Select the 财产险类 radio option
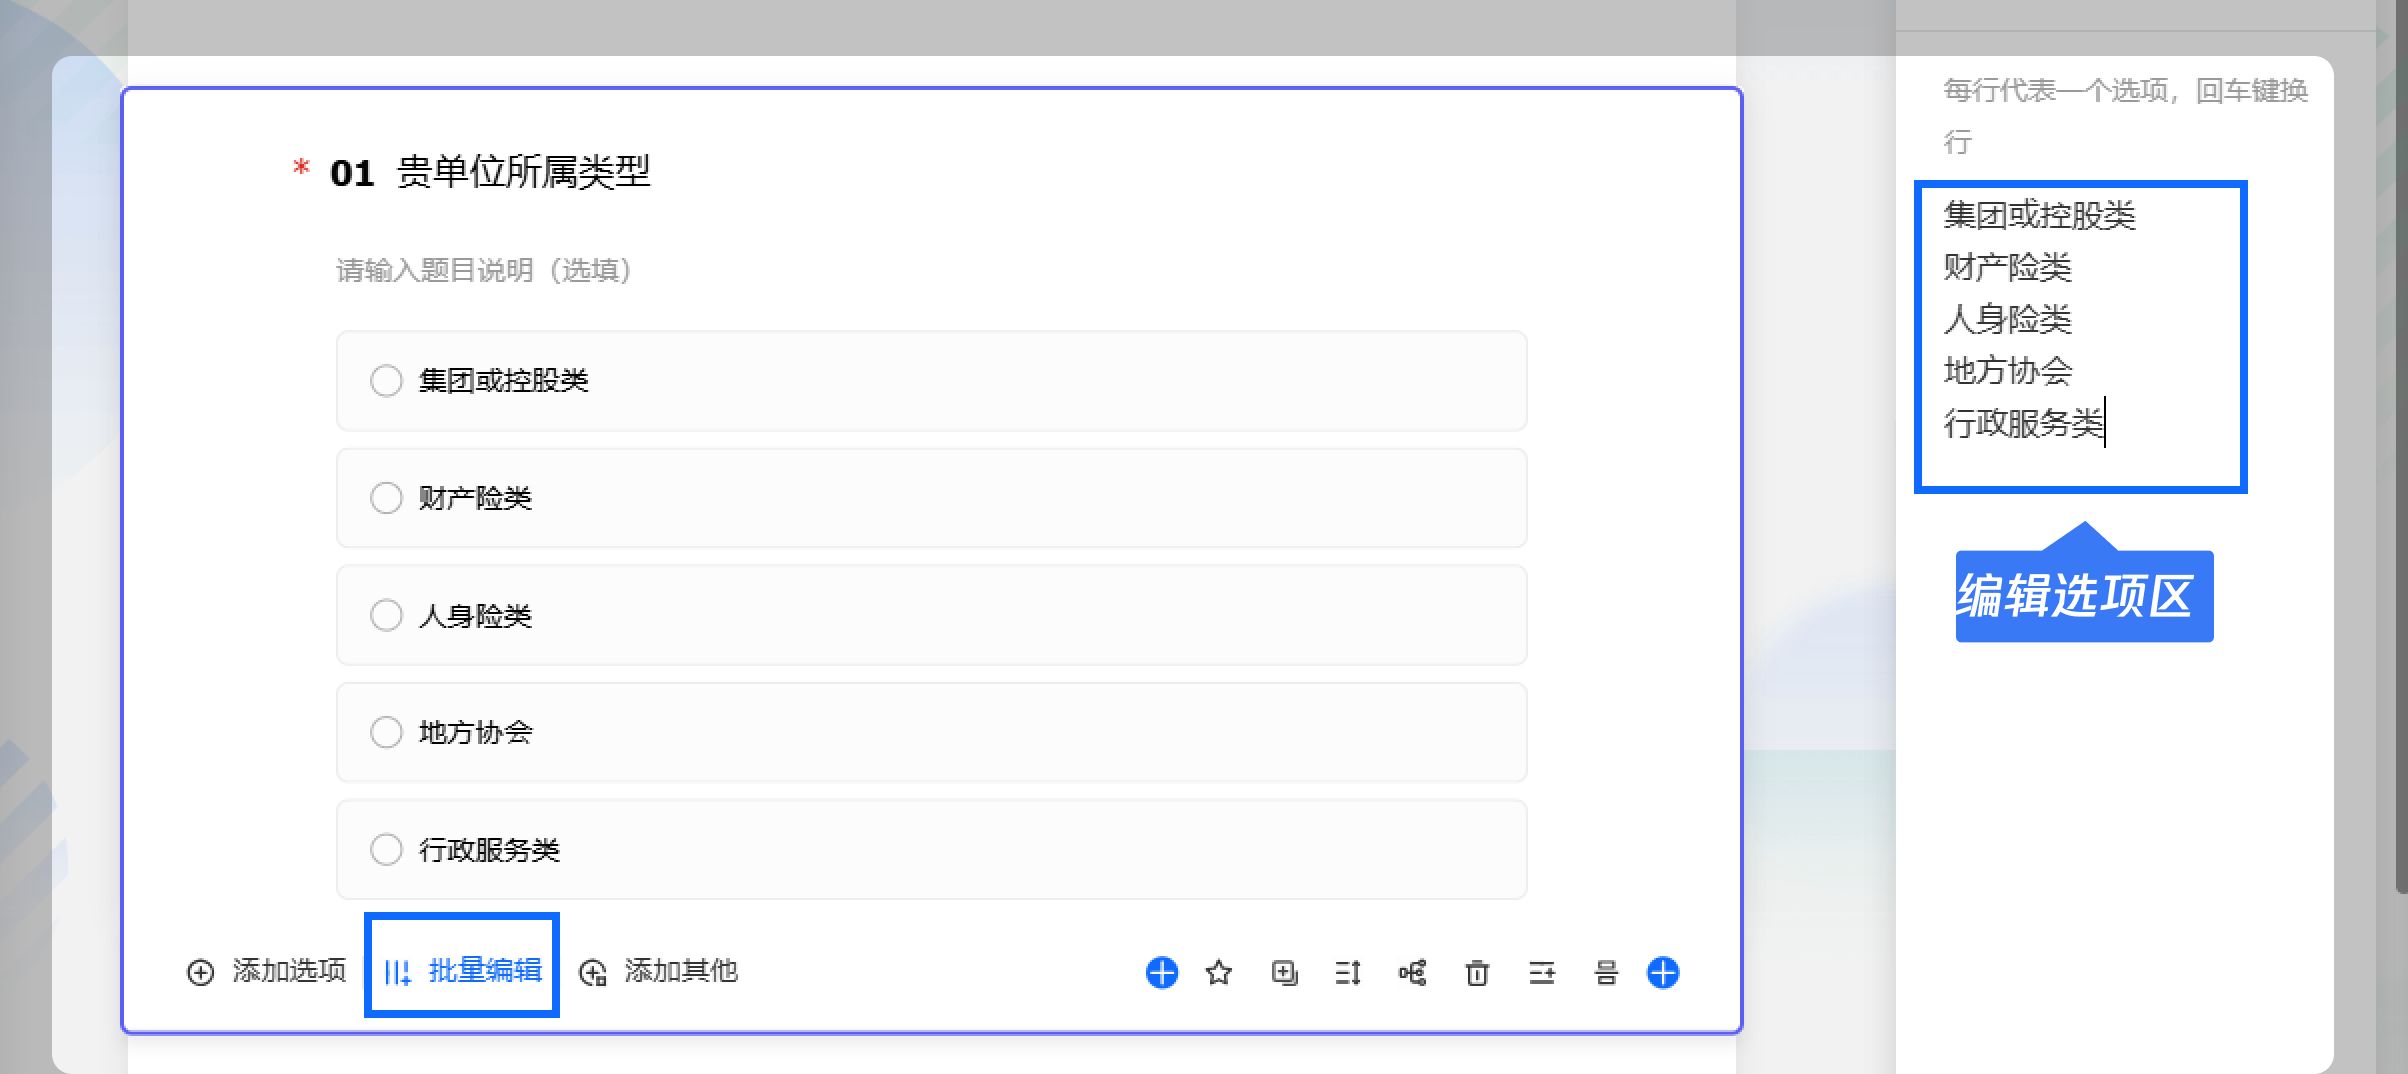Screen dimensions: 2408x1074 coord(386,498)
